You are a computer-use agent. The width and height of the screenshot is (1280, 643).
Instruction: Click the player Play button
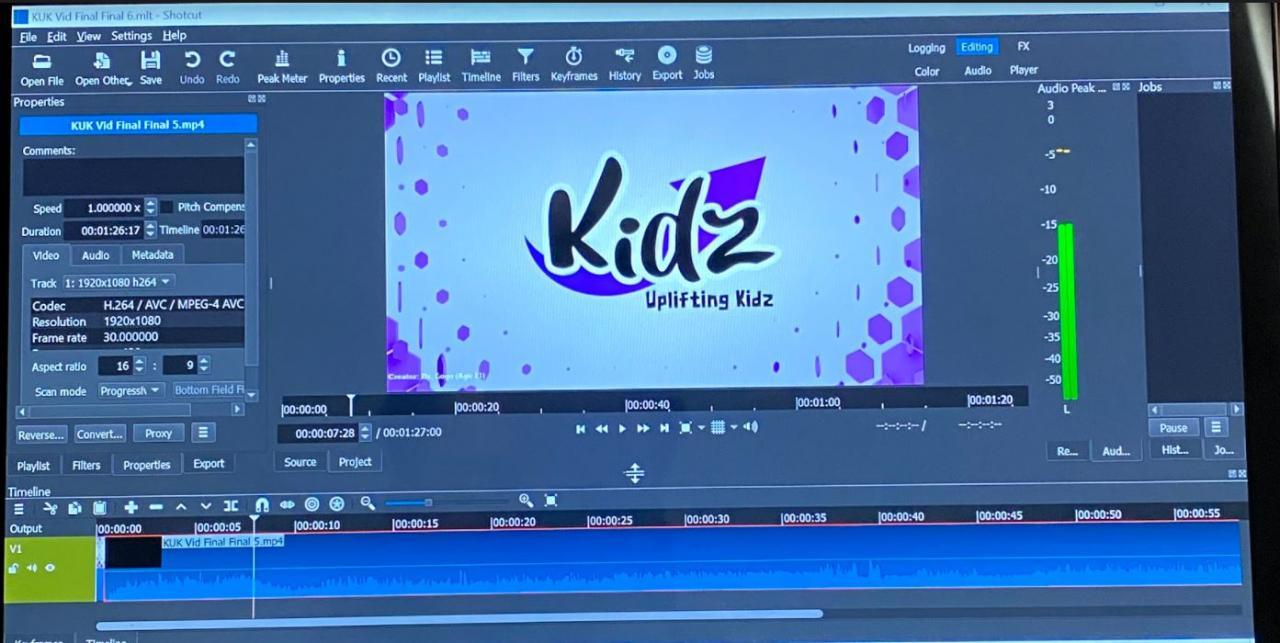coord(622,428)
